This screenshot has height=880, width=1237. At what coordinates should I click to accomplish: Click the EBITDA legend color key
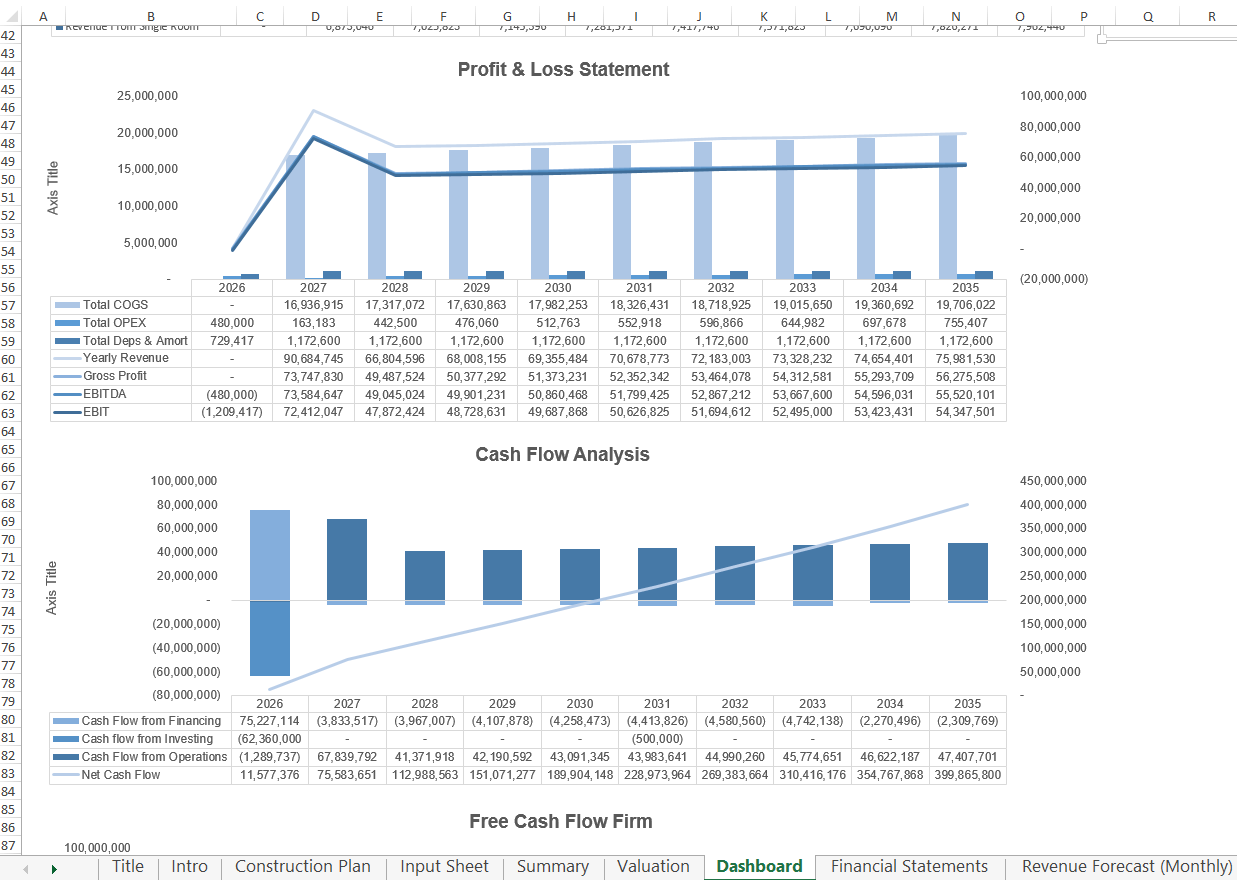70,395
